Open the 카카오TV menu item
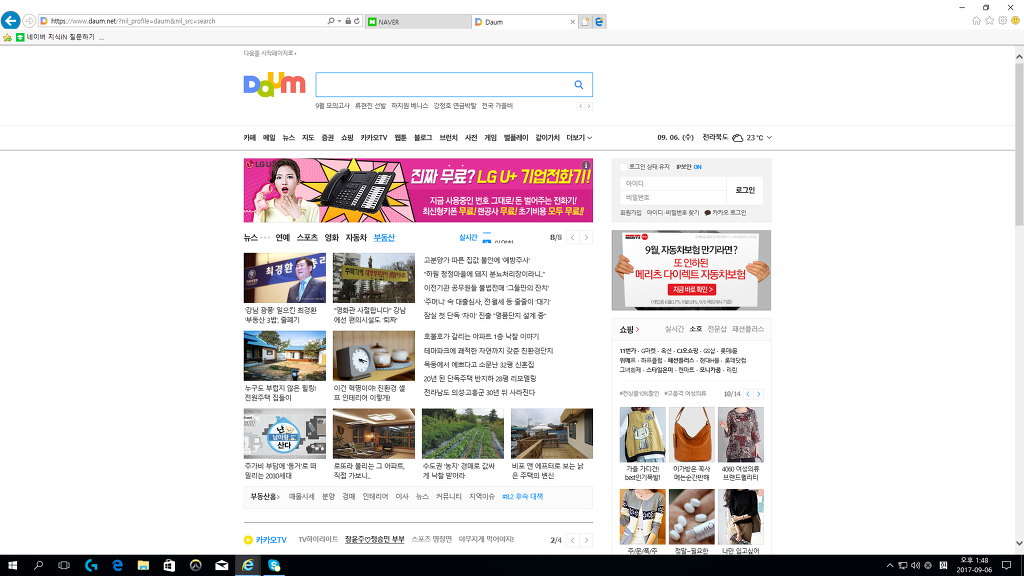The height and width of the screenshot is (576, 1024). 374,138
